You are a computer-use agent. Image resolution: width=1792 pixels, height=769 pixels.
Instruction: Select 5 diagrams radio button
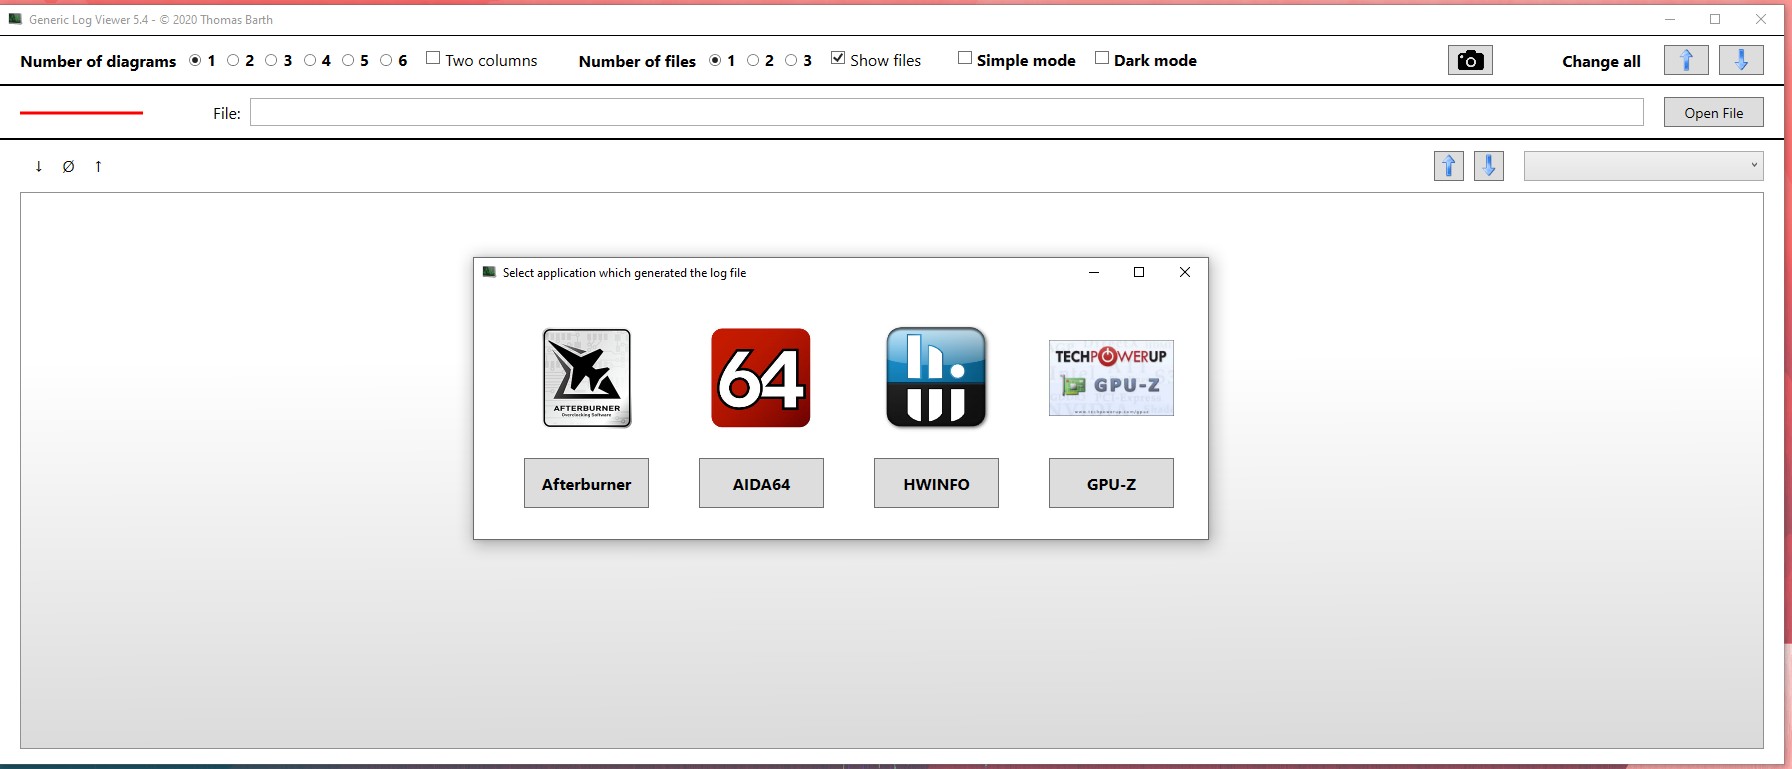click(348, 61)
